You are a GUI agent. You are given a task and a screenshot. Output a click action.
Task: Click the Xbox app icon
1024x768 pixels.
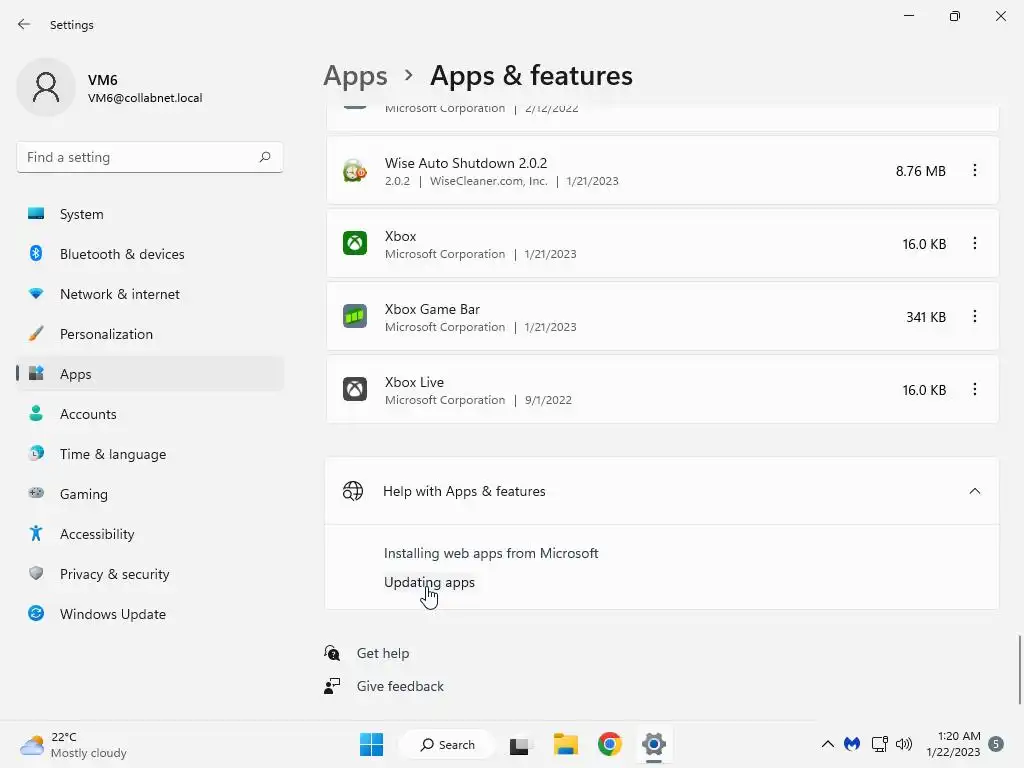coord(355,243)
